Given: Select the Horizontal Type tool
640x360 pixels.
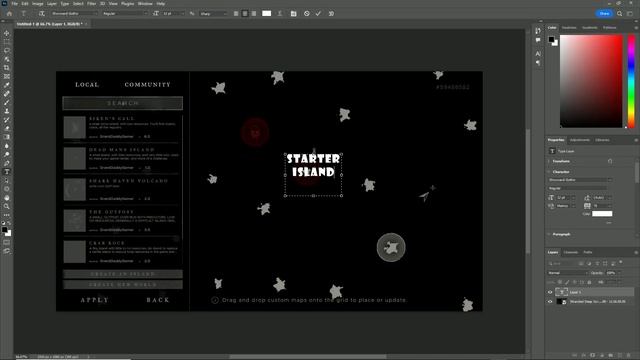Looking at the screenshot, I should pyautogui.click(x=7, y=172).
